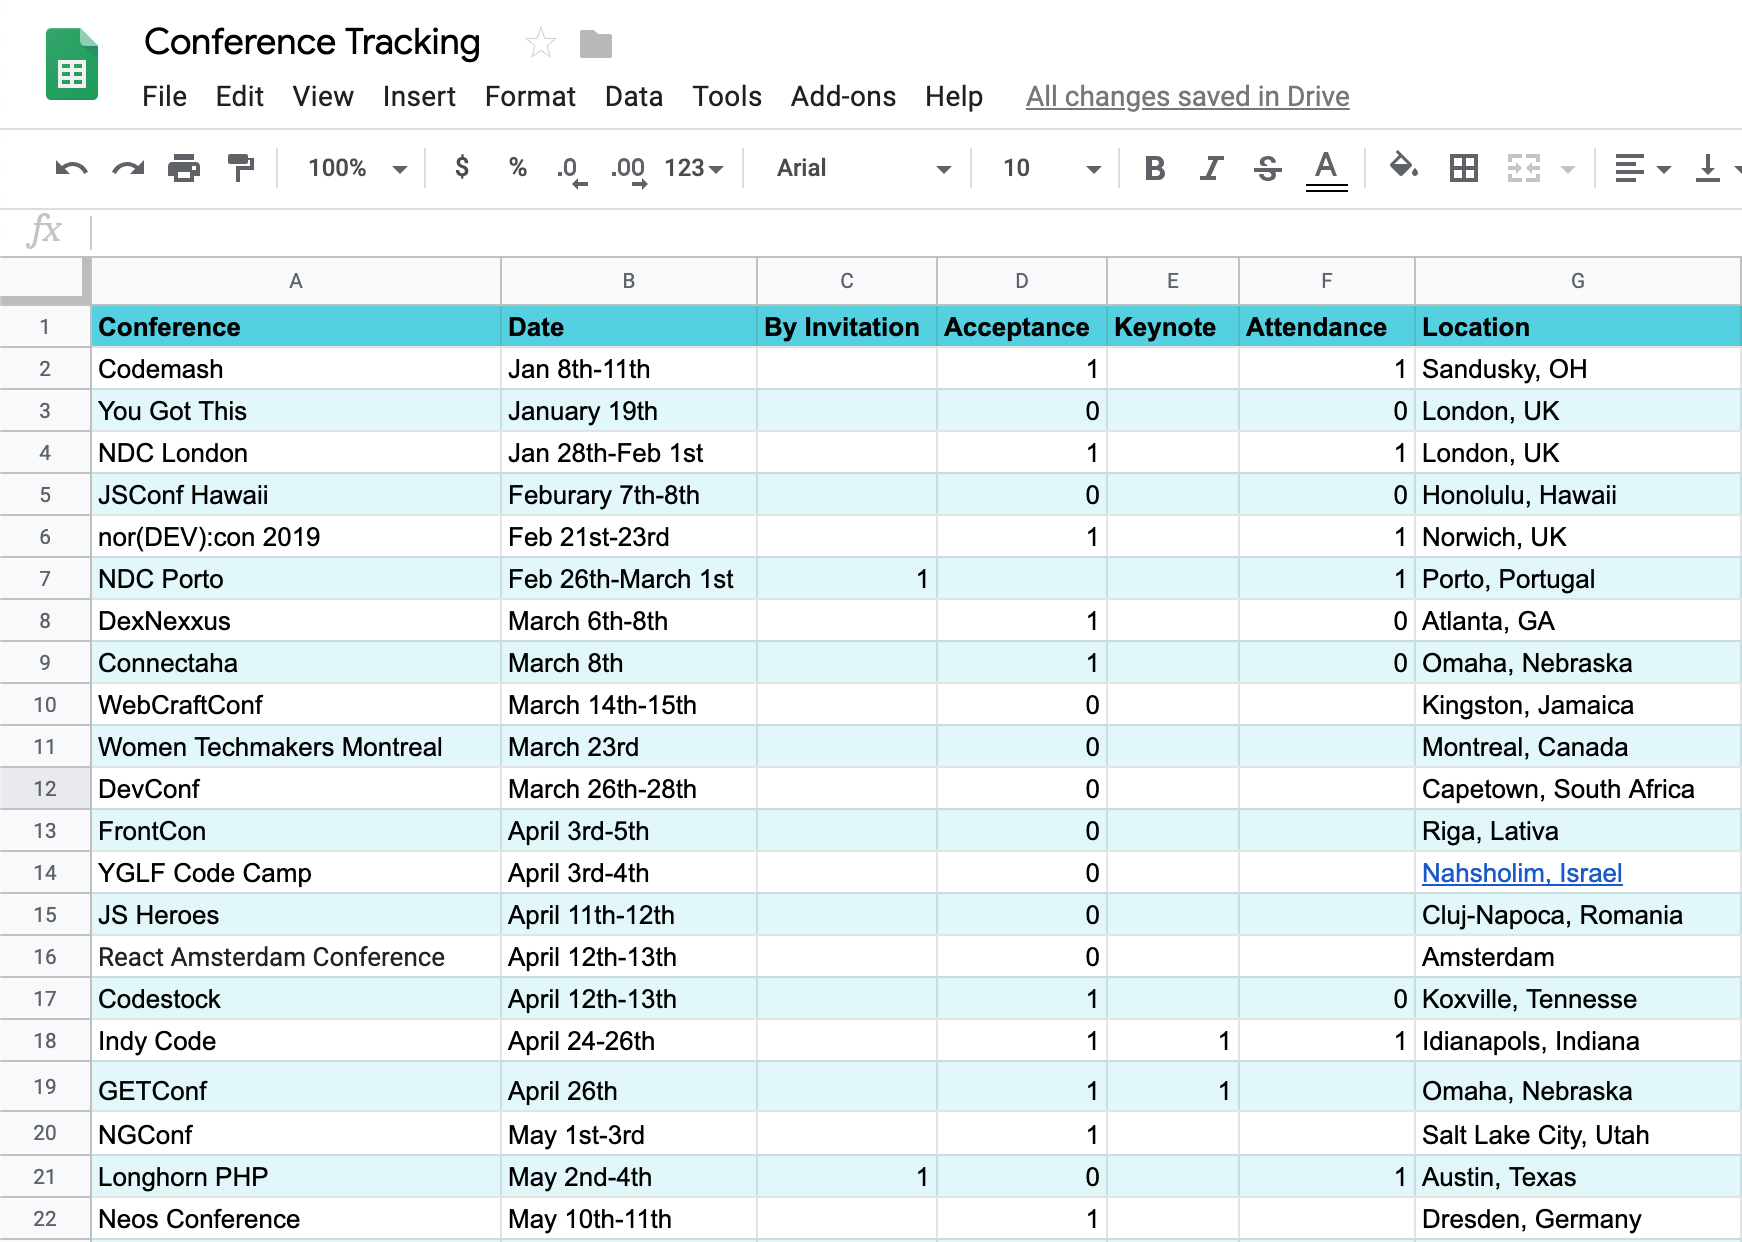Click the formula bar input
The image size is (1742, 1242).
click(x=915, y=232)
